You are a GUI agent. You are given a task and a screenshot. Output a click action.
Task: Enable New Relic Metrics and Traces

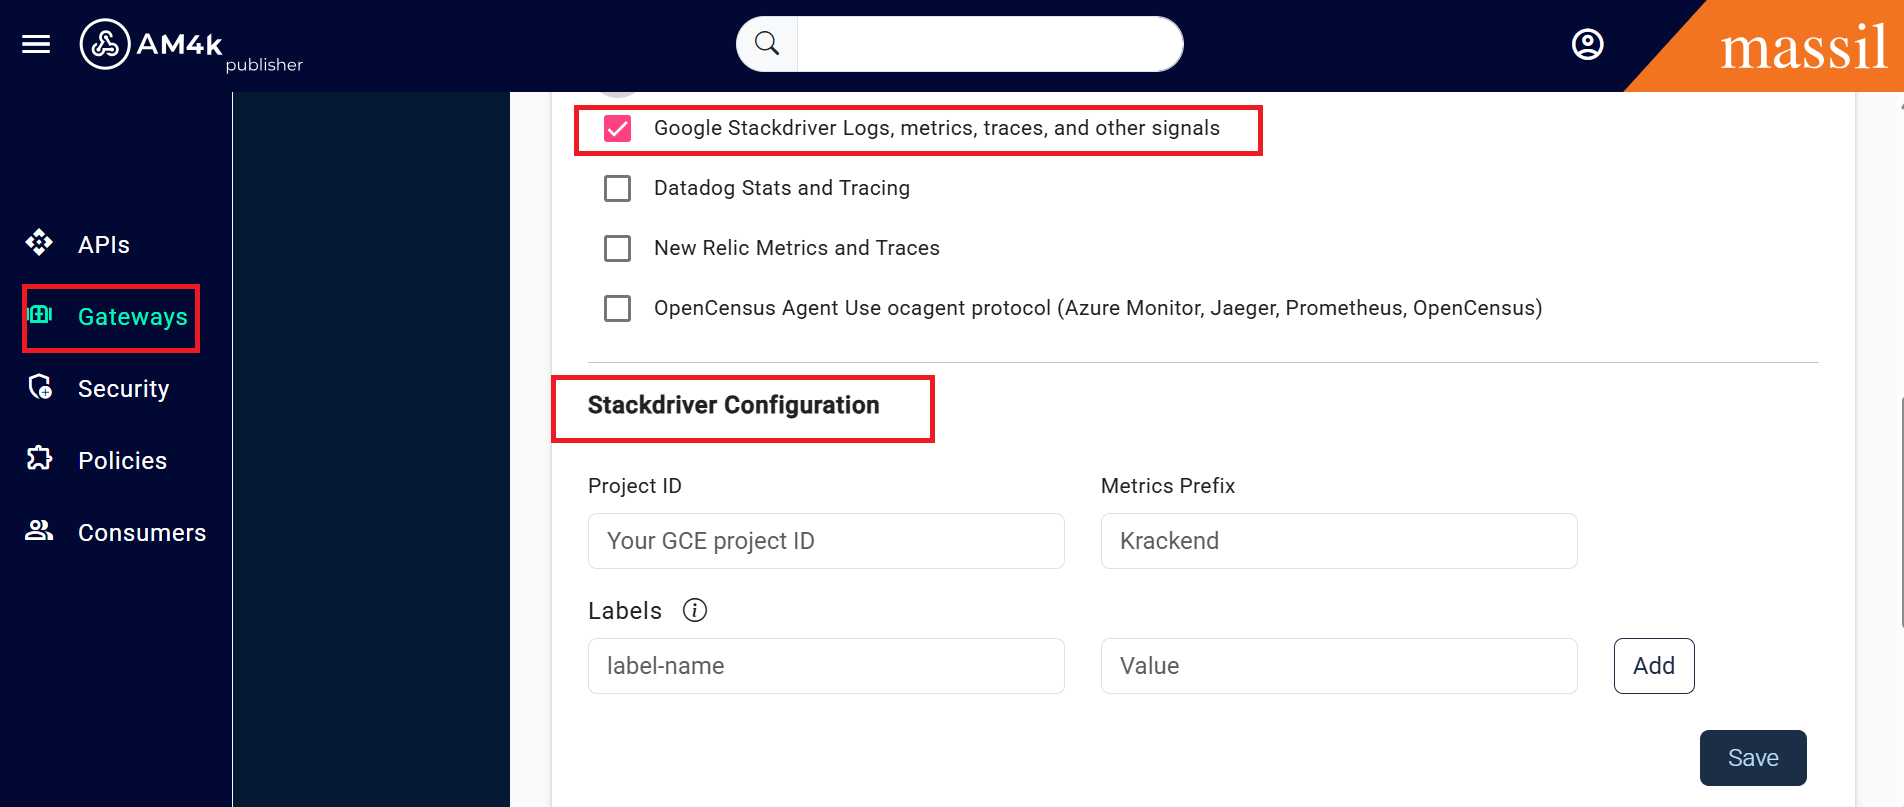tap(617, 248)
